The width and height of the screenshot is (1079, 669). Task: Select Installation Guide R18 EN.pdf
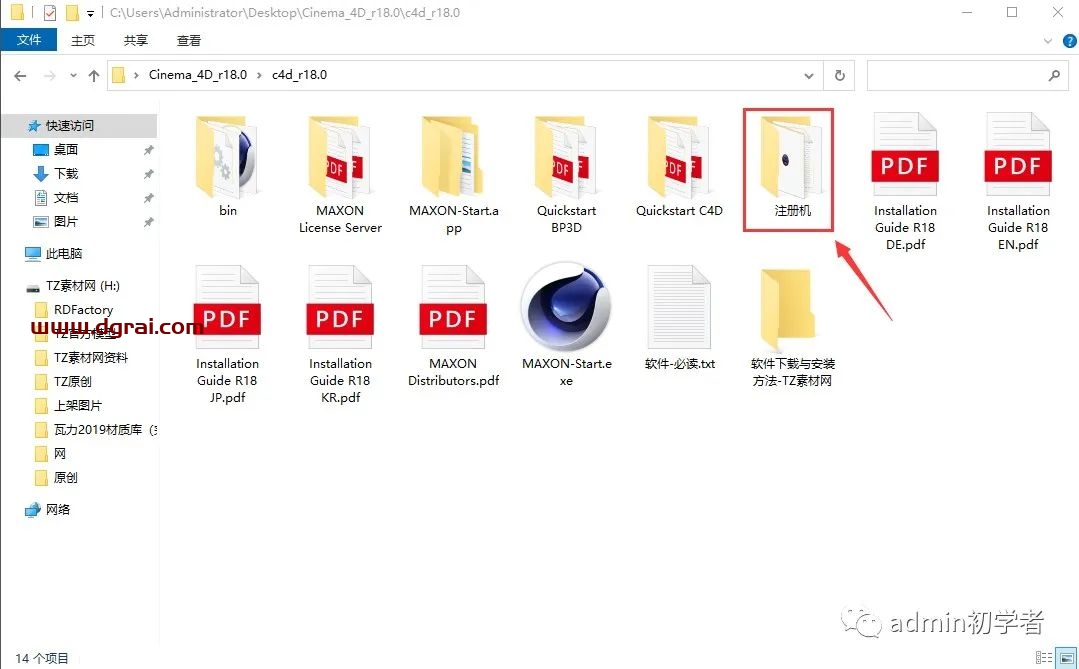(1018, 182)
